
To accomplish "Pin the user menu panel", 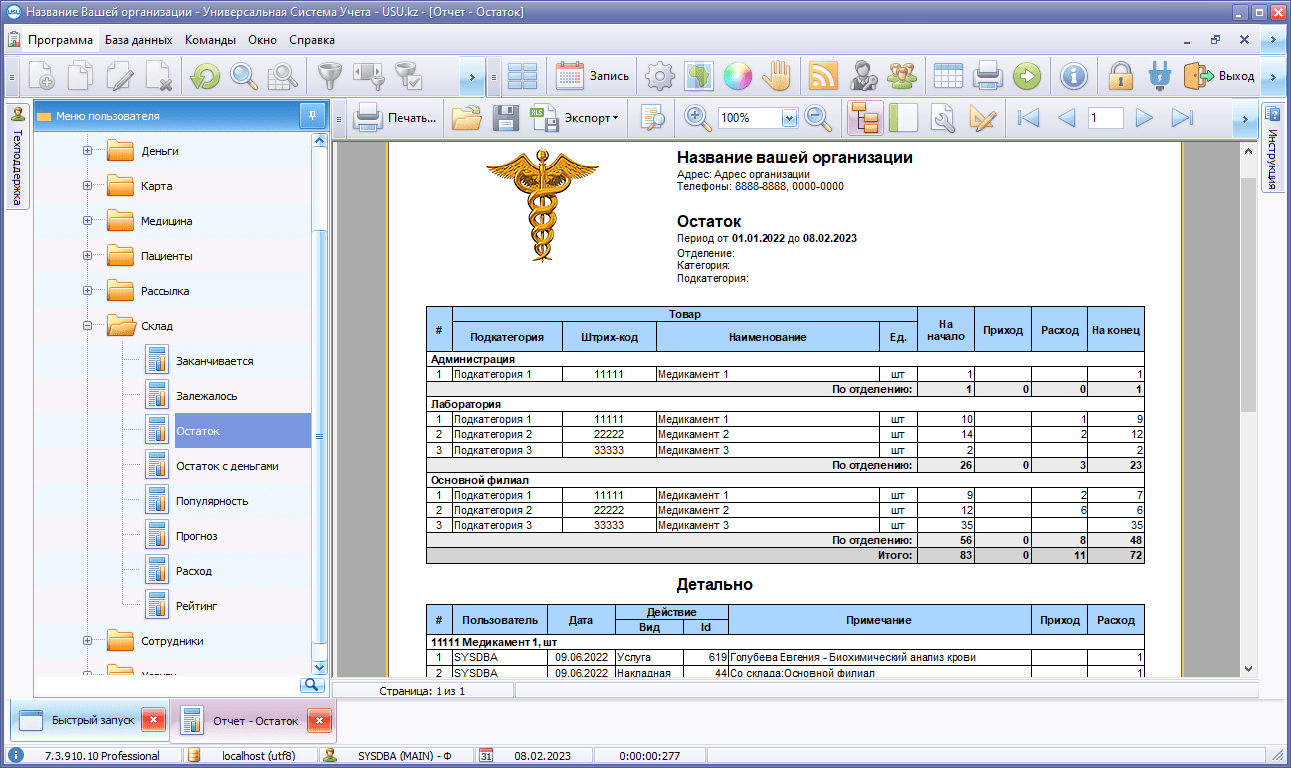I will [x=312, y=116].
